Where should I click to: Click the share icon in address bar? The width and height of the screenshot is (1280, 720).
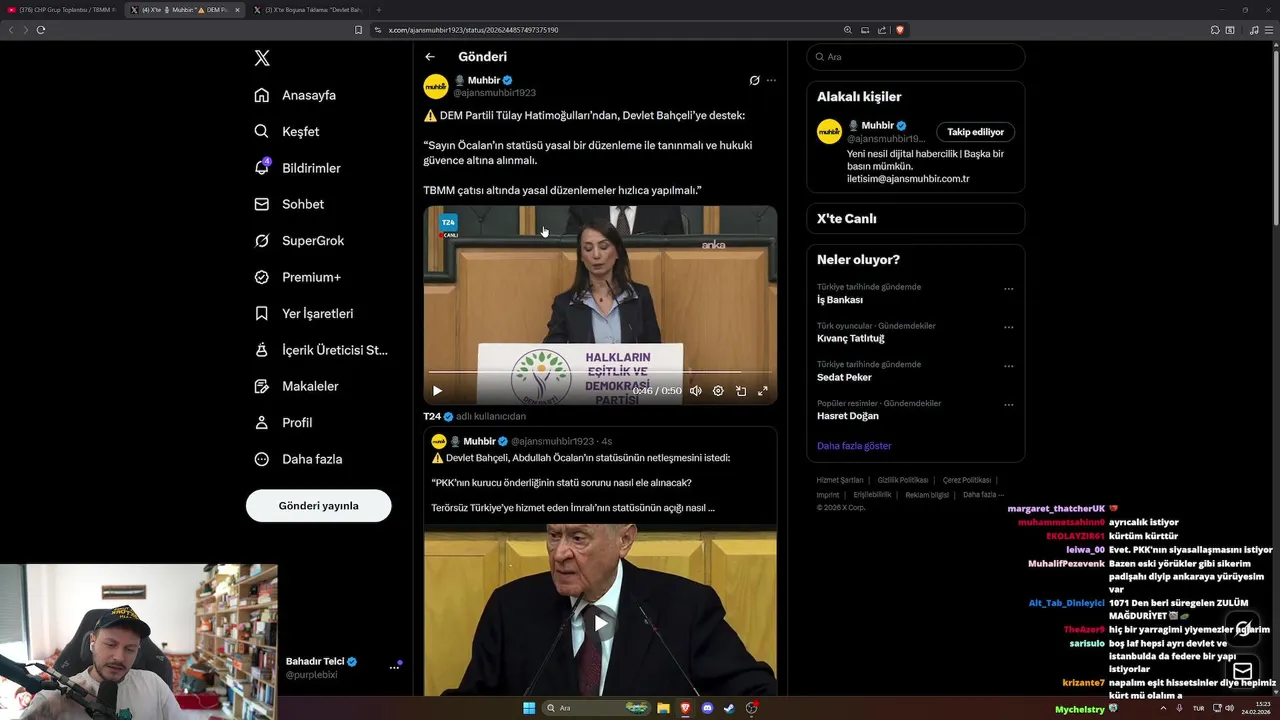(x=882, y=30)
